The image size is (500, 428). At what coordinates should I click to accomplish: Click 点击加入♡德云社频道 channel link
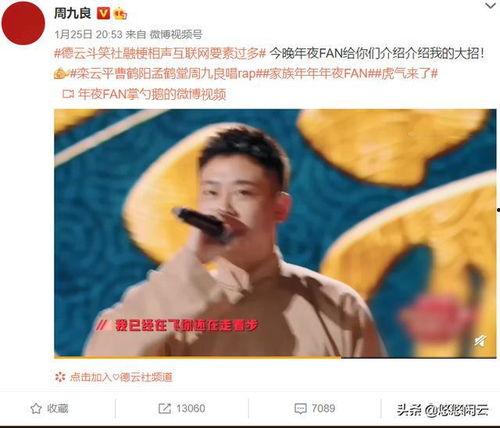pos(114,377)
